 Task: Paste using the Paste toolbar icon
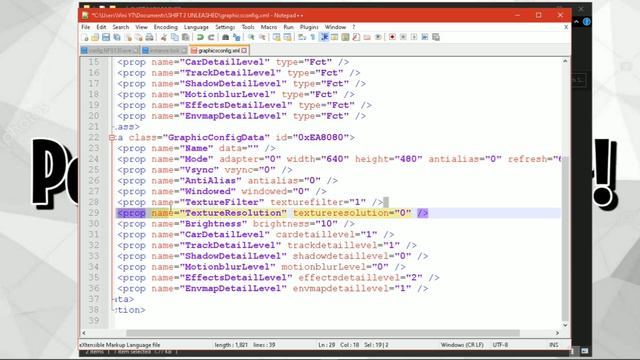[185, 37]
